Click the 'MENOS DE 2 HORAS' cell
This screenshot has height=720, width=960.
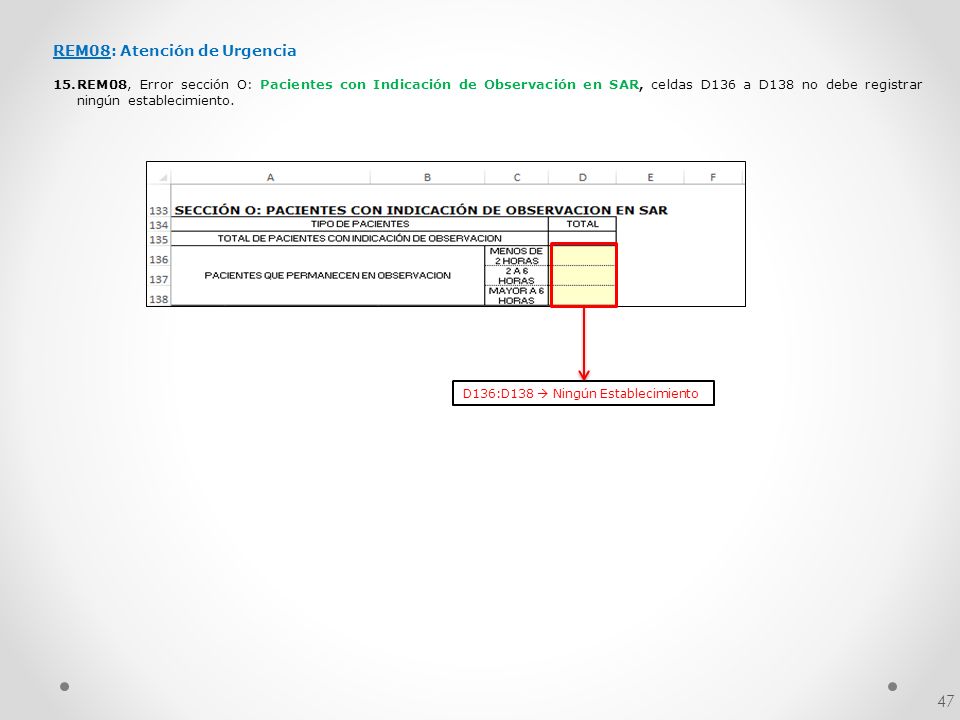point(516,256)
